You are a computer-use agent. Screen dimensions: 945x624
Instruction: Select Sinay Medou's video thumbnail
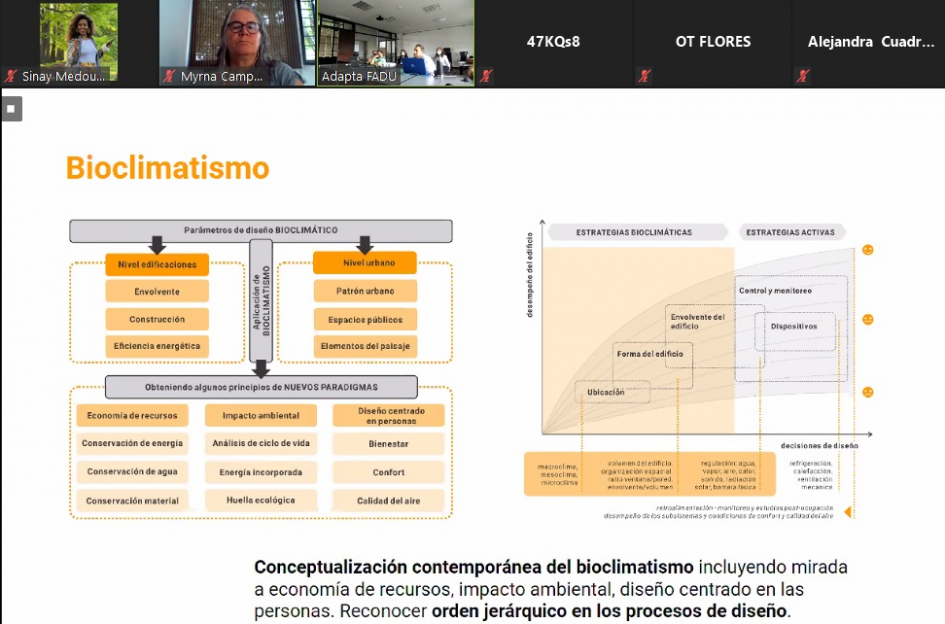pos(79,43)
